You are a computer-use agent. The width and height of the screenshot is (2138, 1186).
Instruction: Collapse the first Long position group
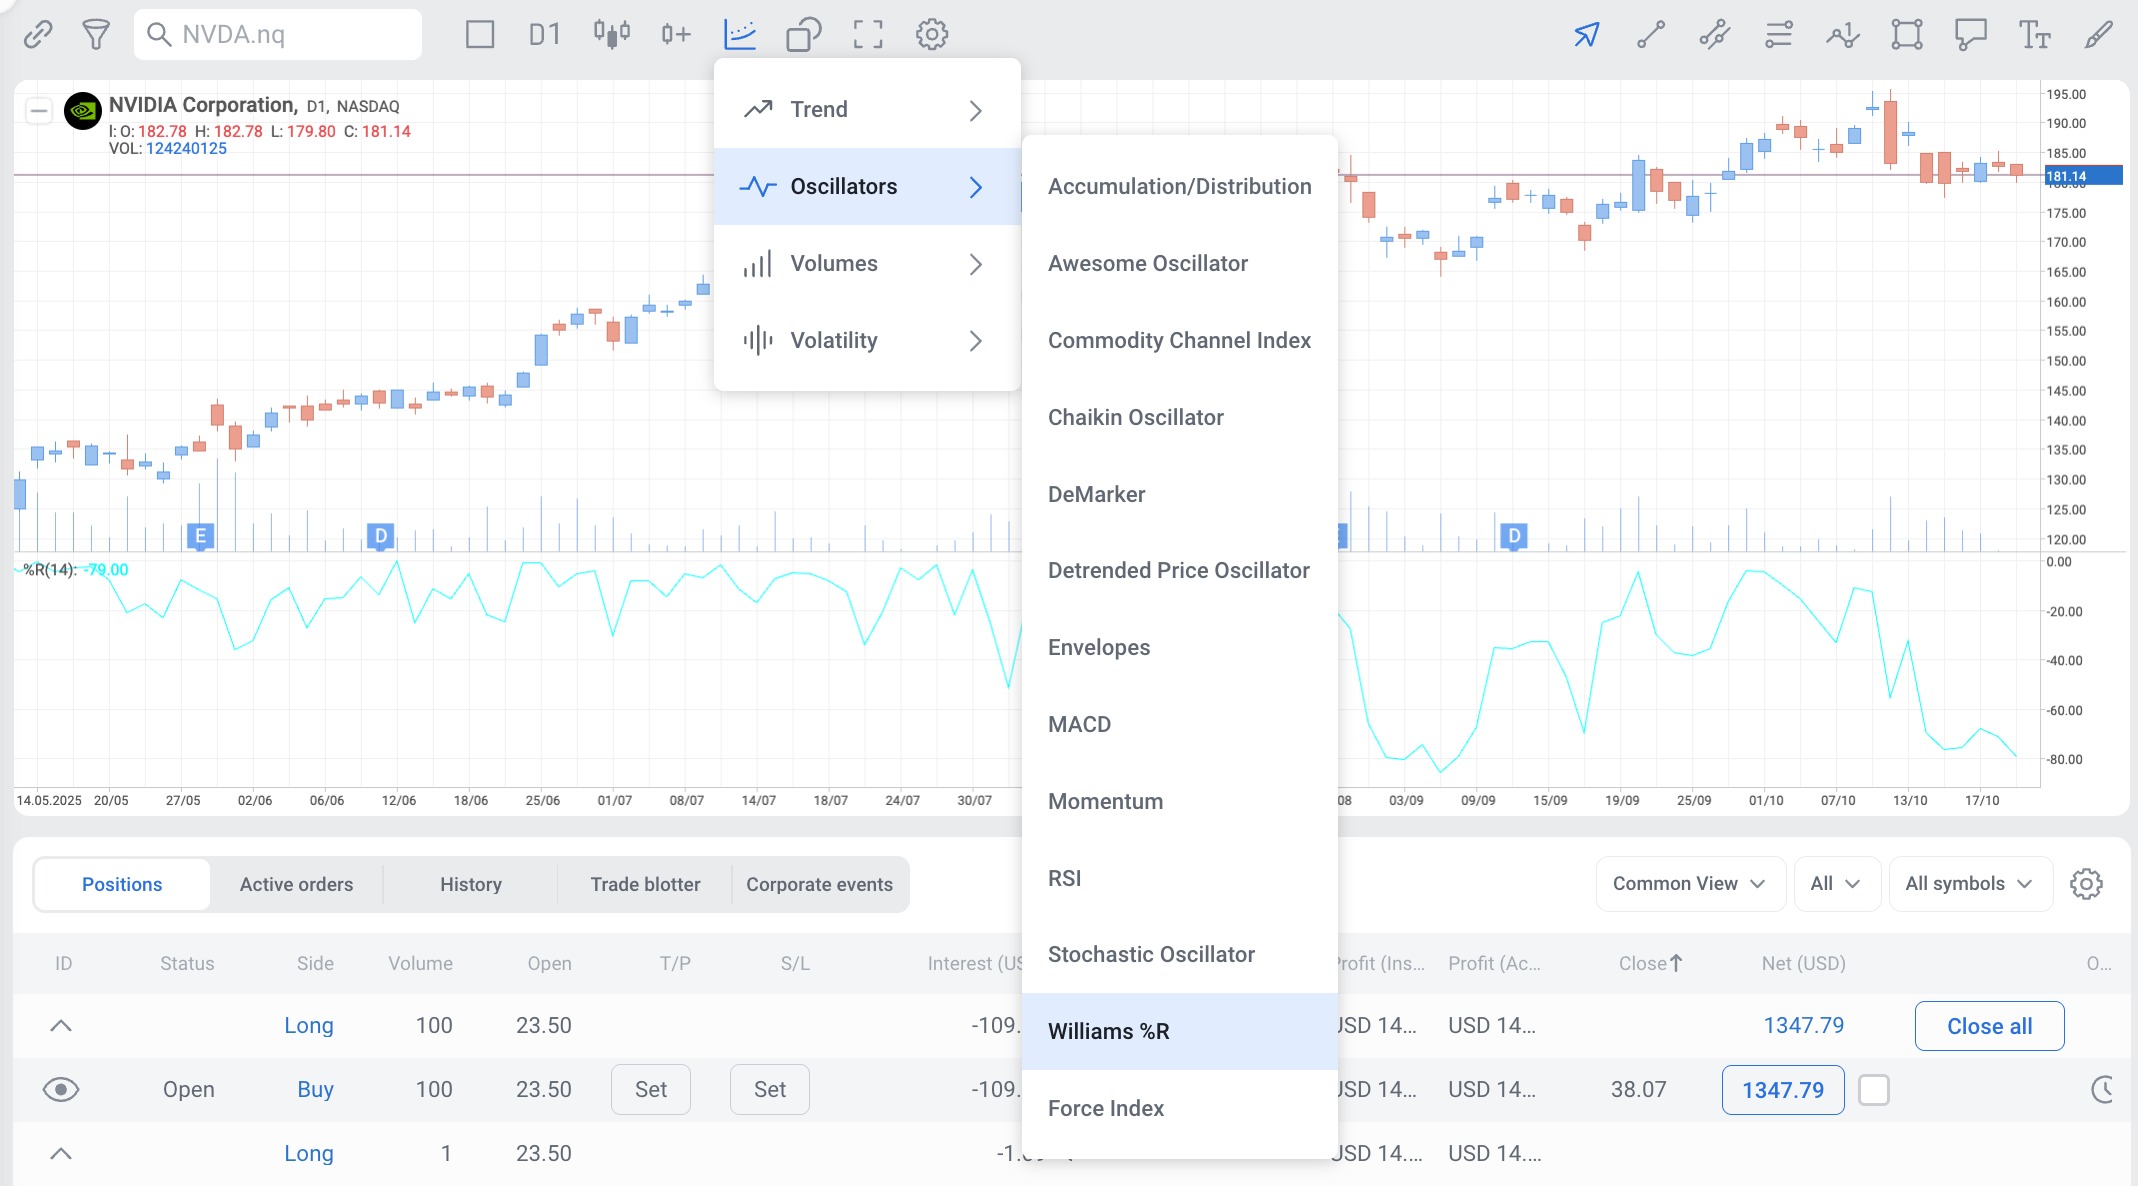(x=61, y=1025)
